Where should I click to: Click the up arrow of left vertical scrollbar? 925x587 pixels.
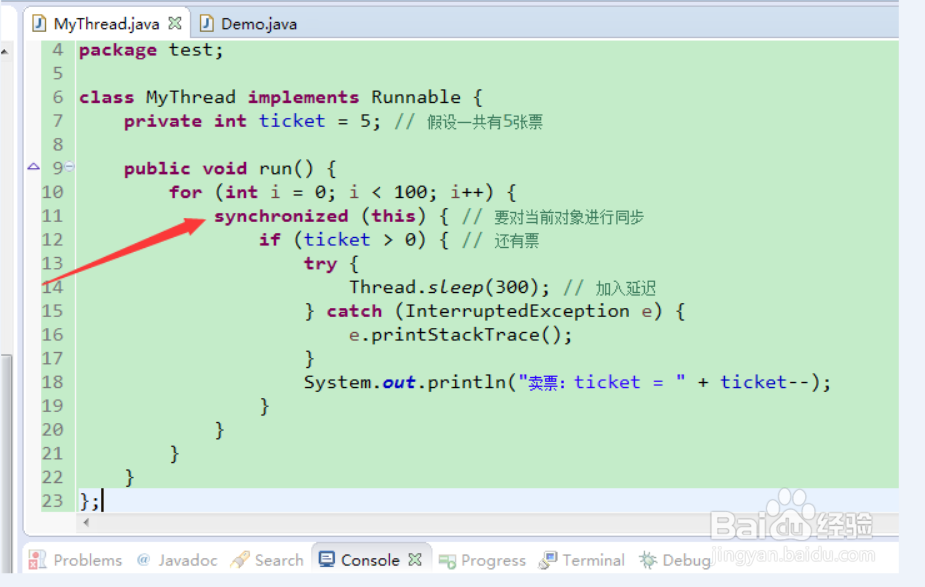pos(5,52)
